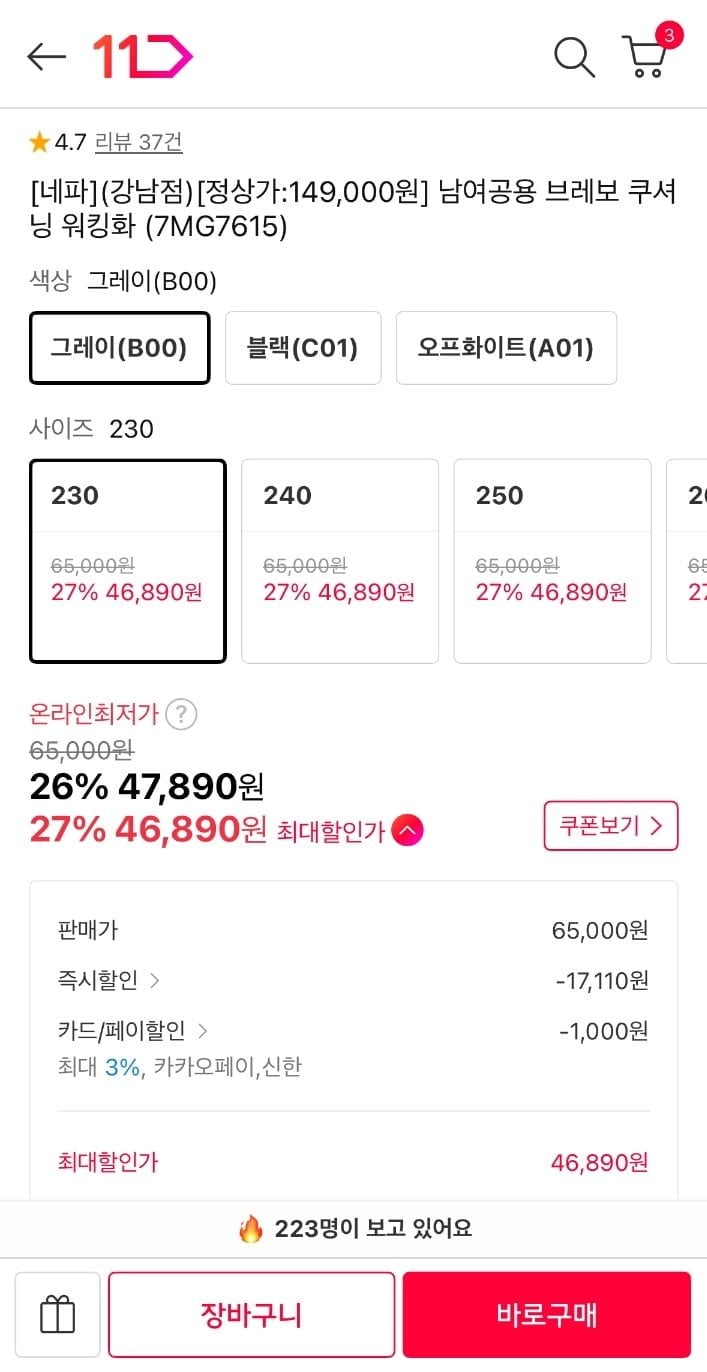
Task: Choose size 230 card
Action: 128,561
